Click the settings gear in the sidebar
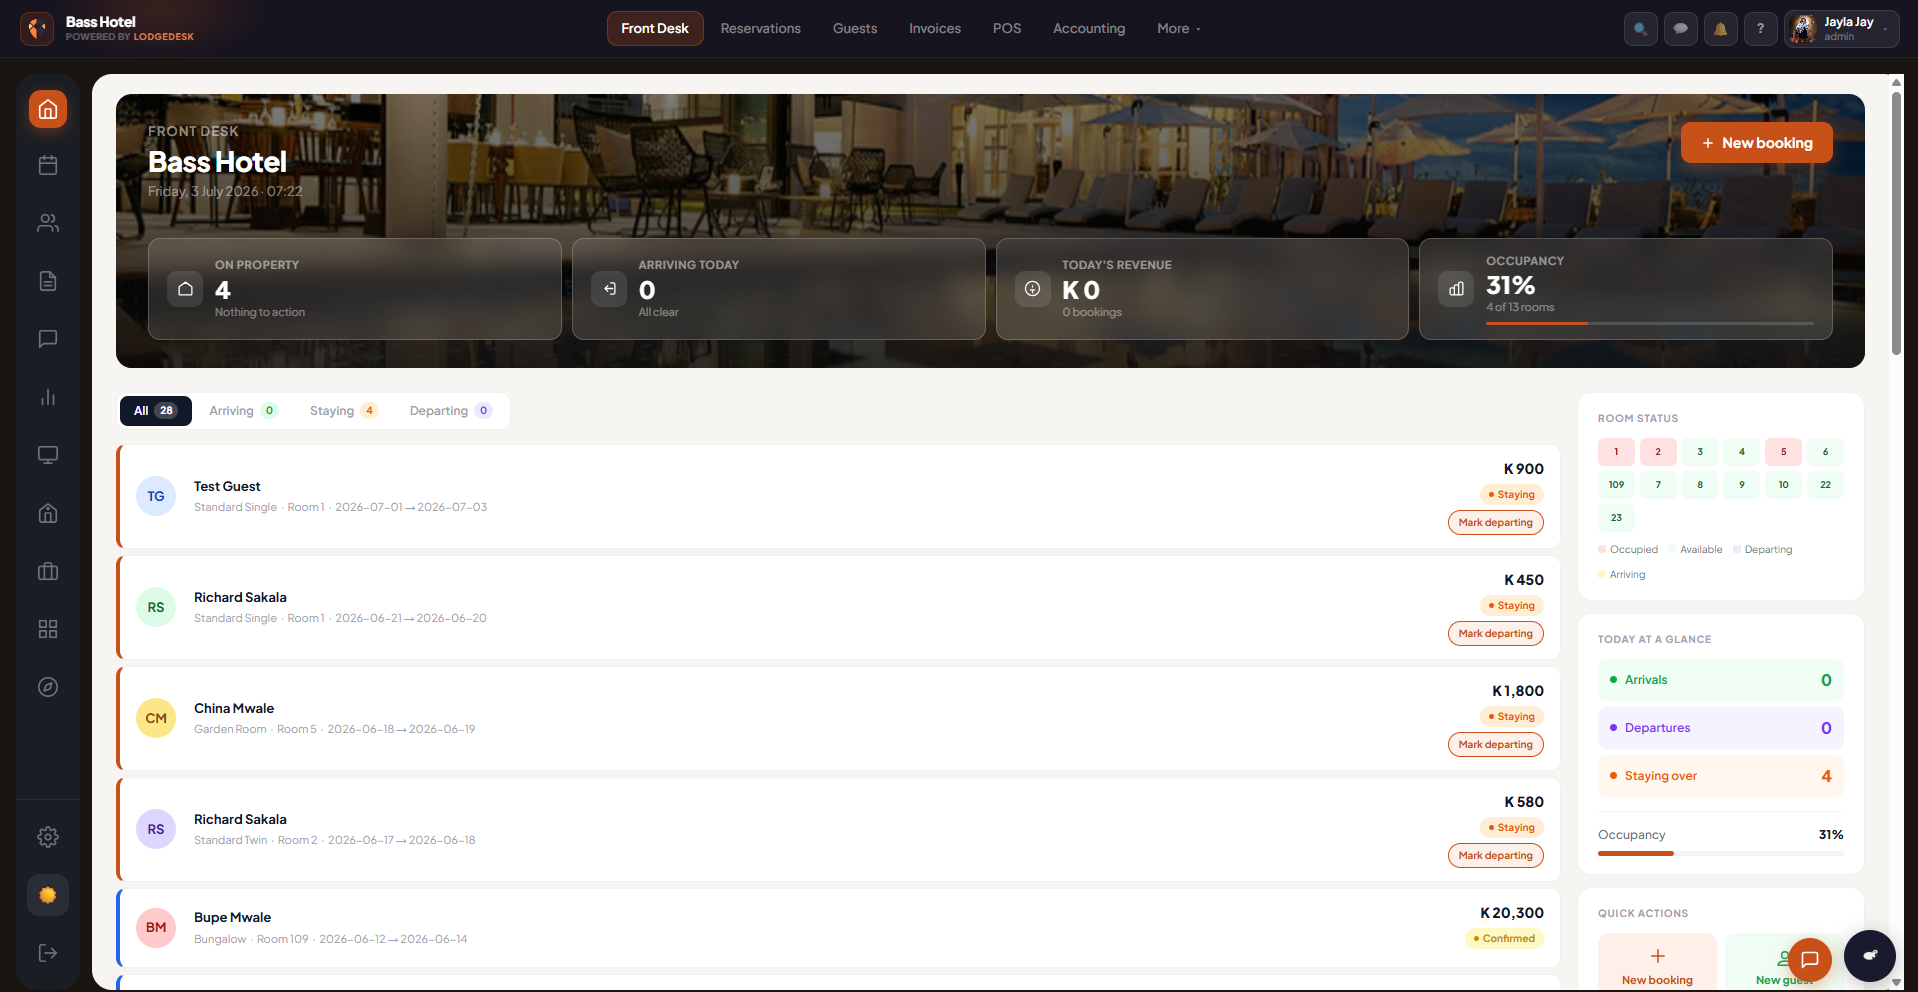This screenshot has width=1918, height=992. pos(48,837)
